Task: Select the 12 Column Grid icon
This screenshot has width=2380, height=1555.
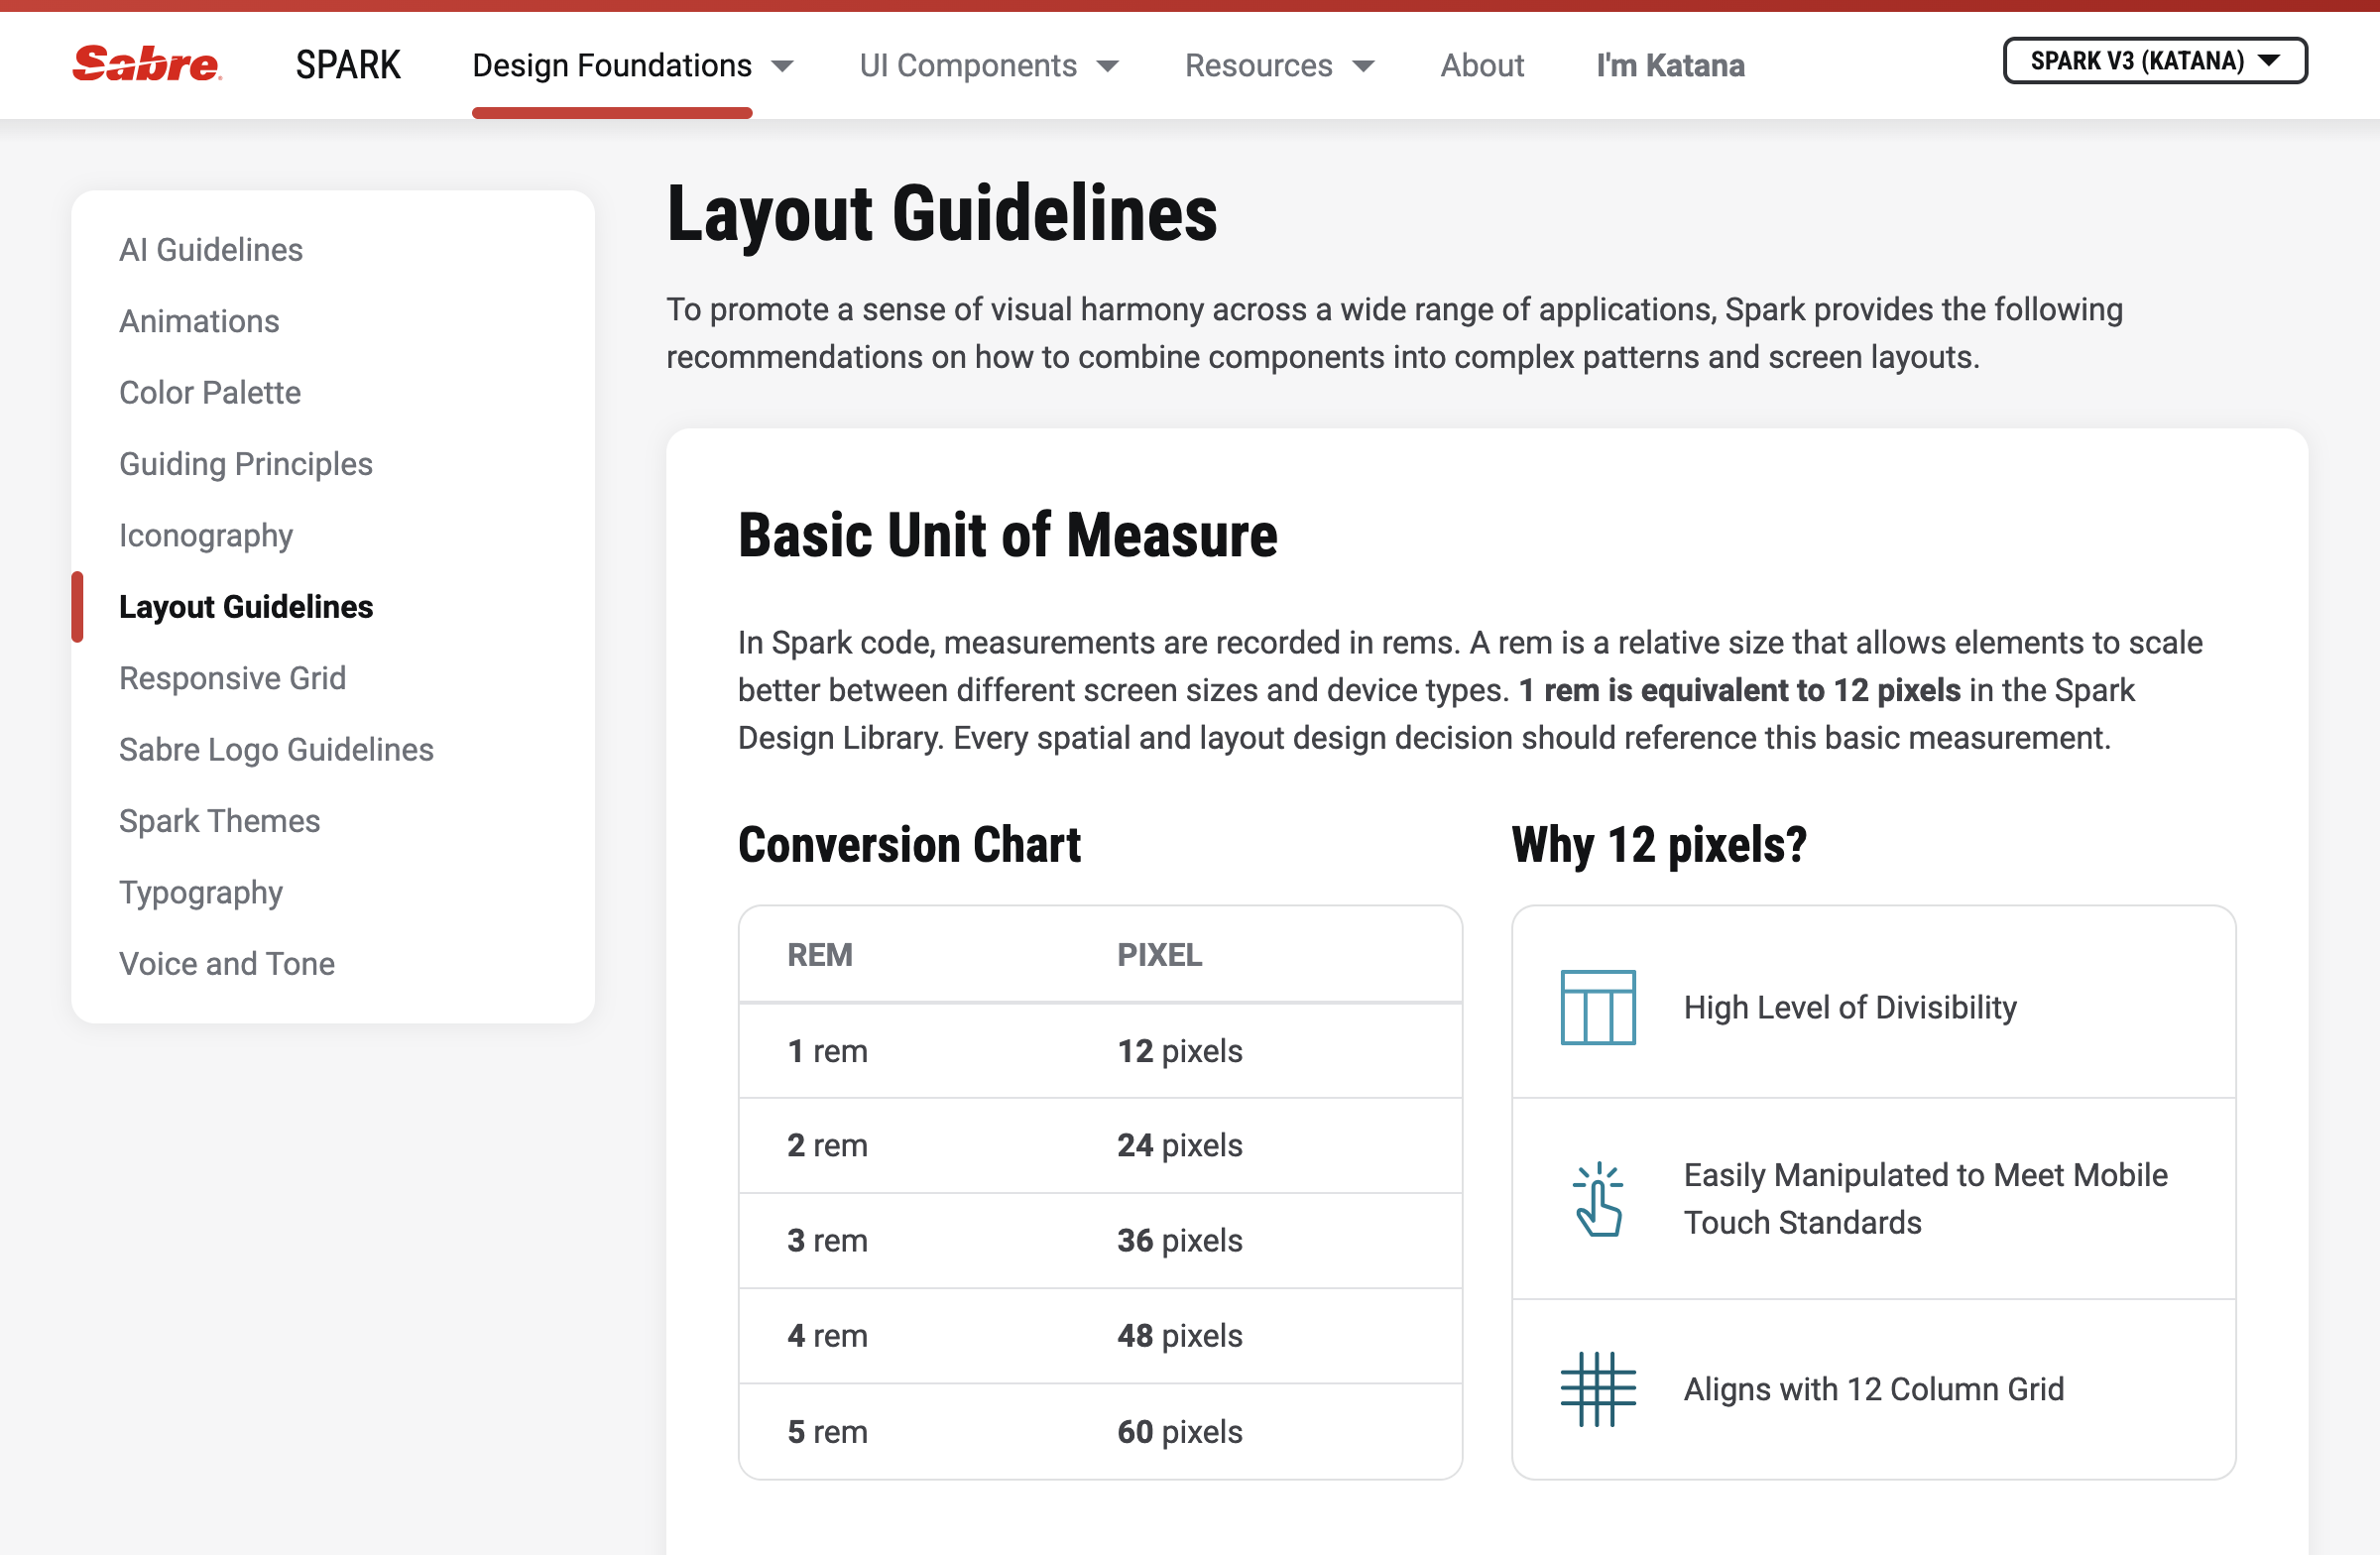Action: point(1597,1388)
